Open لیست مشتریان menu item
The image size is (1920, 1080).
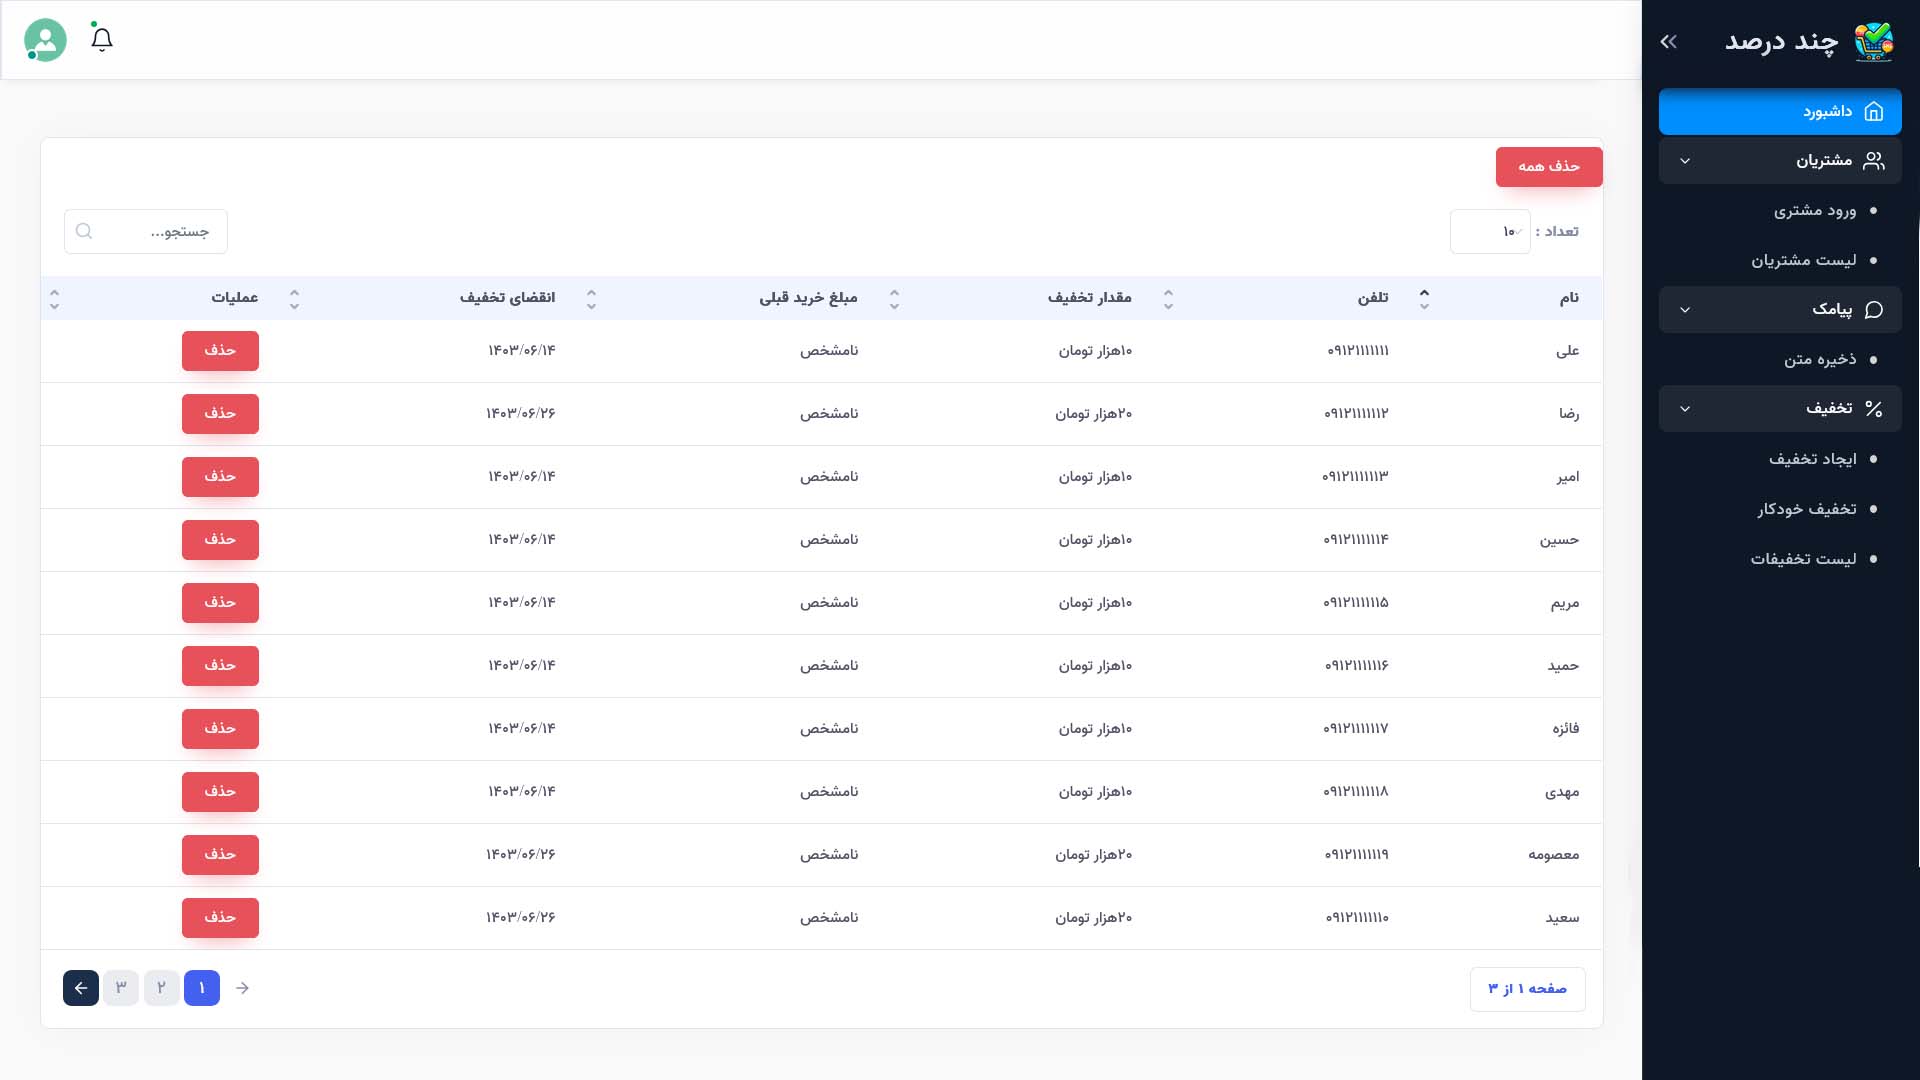coord(1803,260)
